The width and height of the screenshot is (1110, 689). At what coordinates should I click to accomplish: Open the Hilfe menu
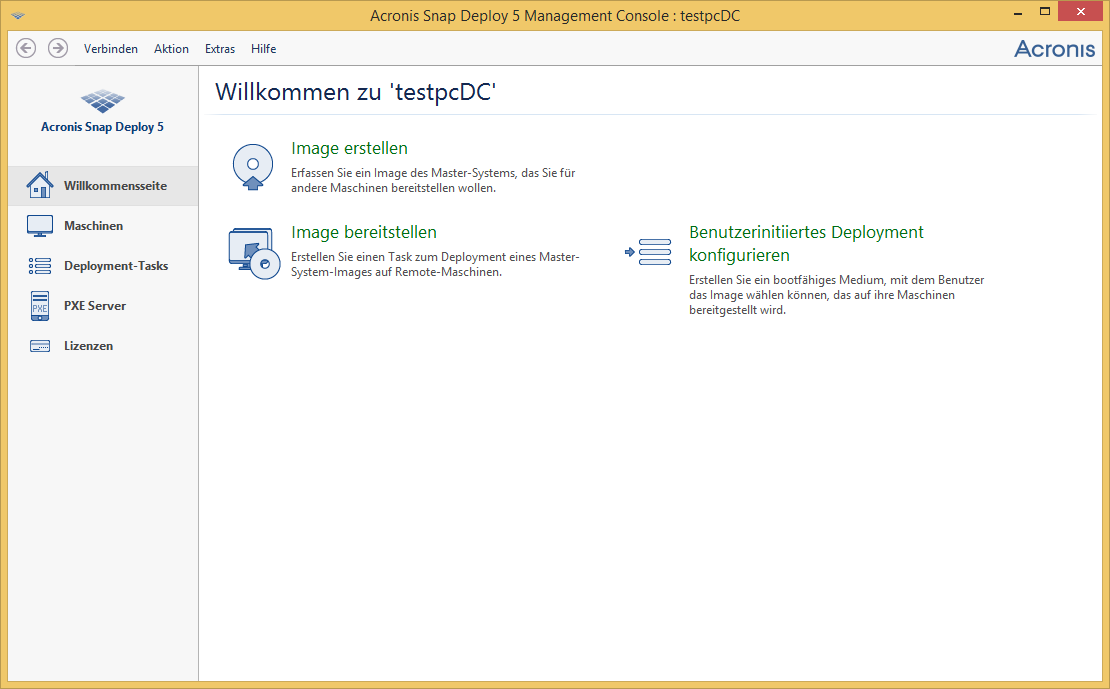263,49
